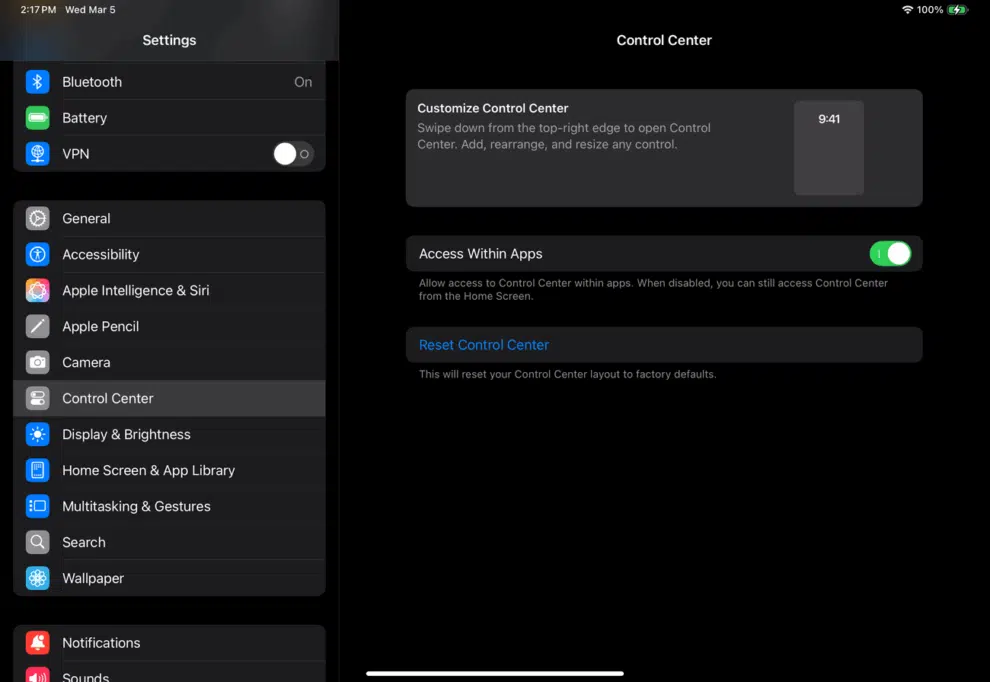Open Battery settings
This screenshot has width=990, height=682.
pos(169,117)
